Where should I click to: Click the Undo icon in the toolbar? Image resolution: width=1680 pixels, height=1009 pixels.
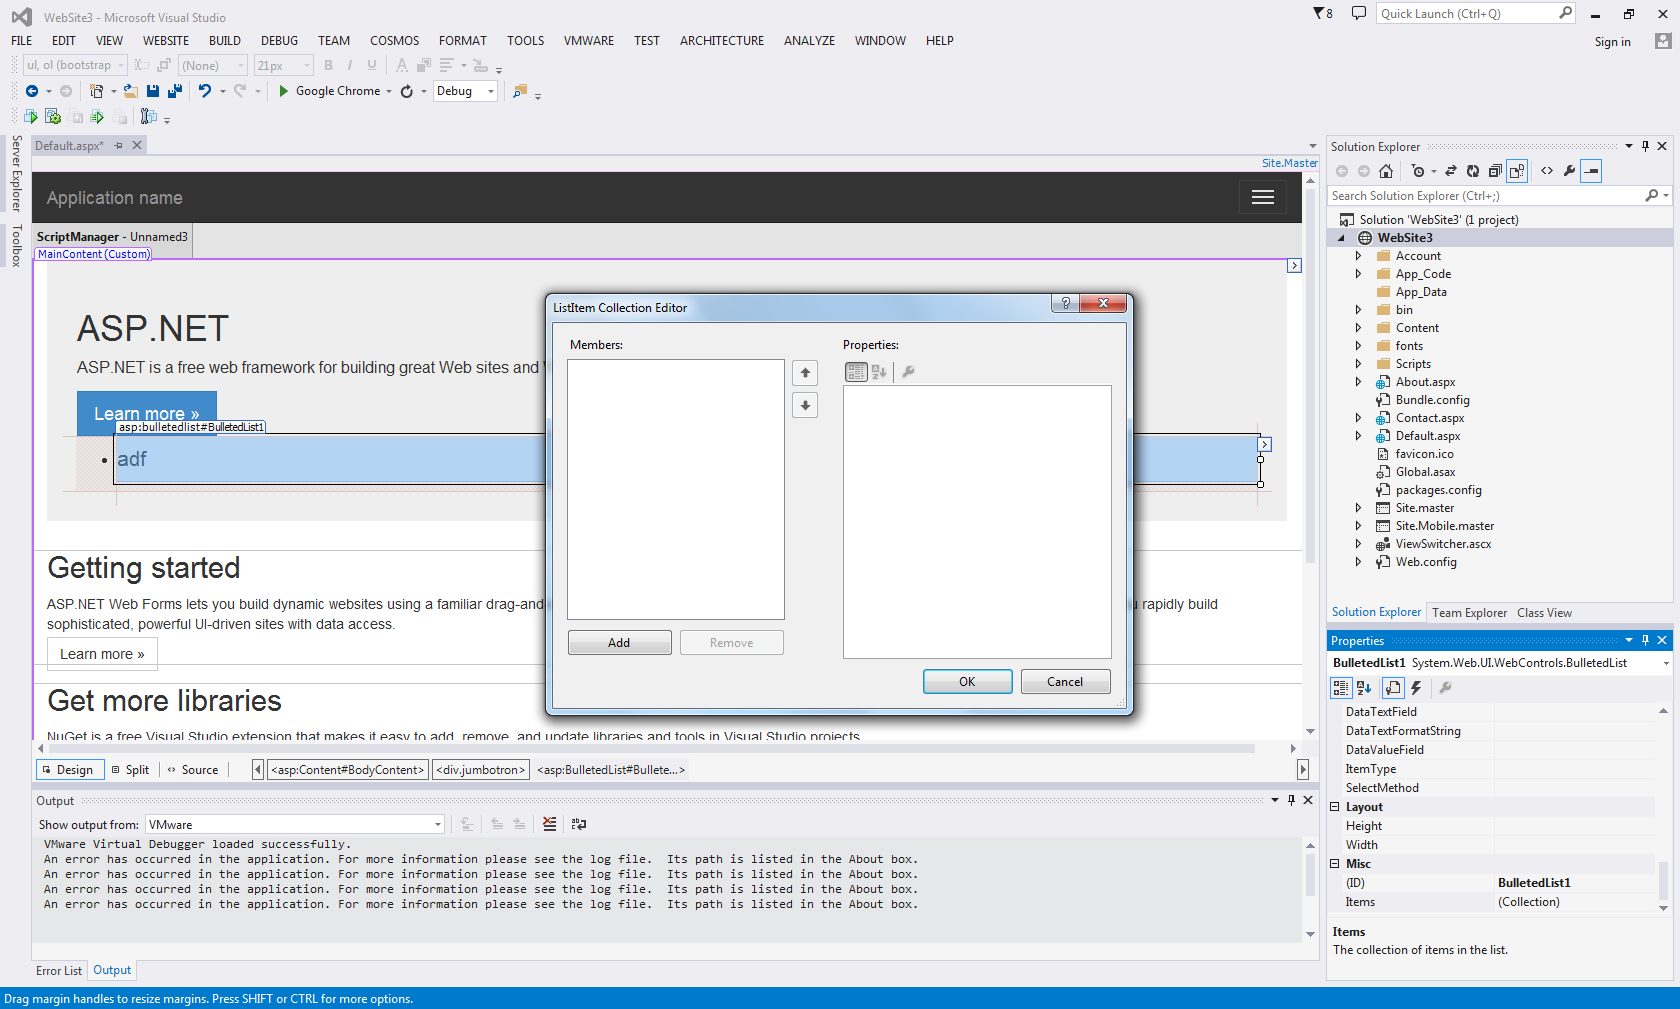(206, 91)
